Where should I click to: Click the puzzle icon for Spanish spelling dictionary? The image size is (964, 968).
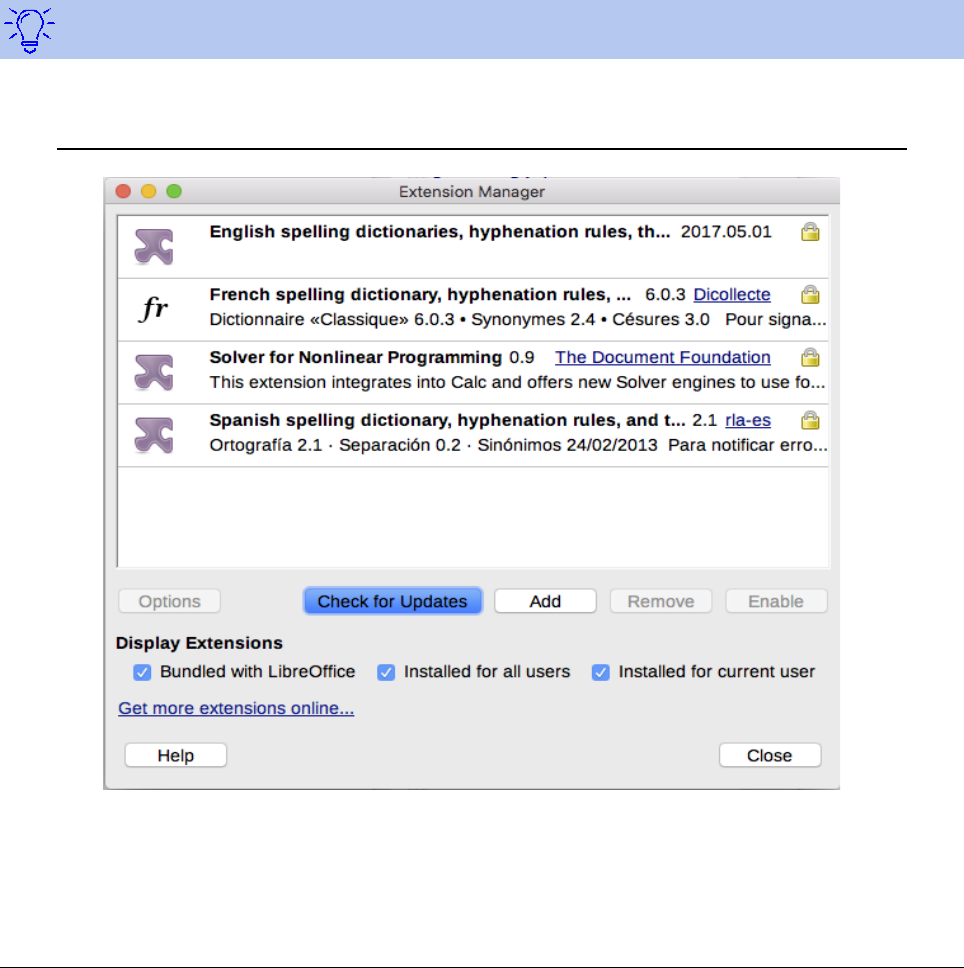154,435
